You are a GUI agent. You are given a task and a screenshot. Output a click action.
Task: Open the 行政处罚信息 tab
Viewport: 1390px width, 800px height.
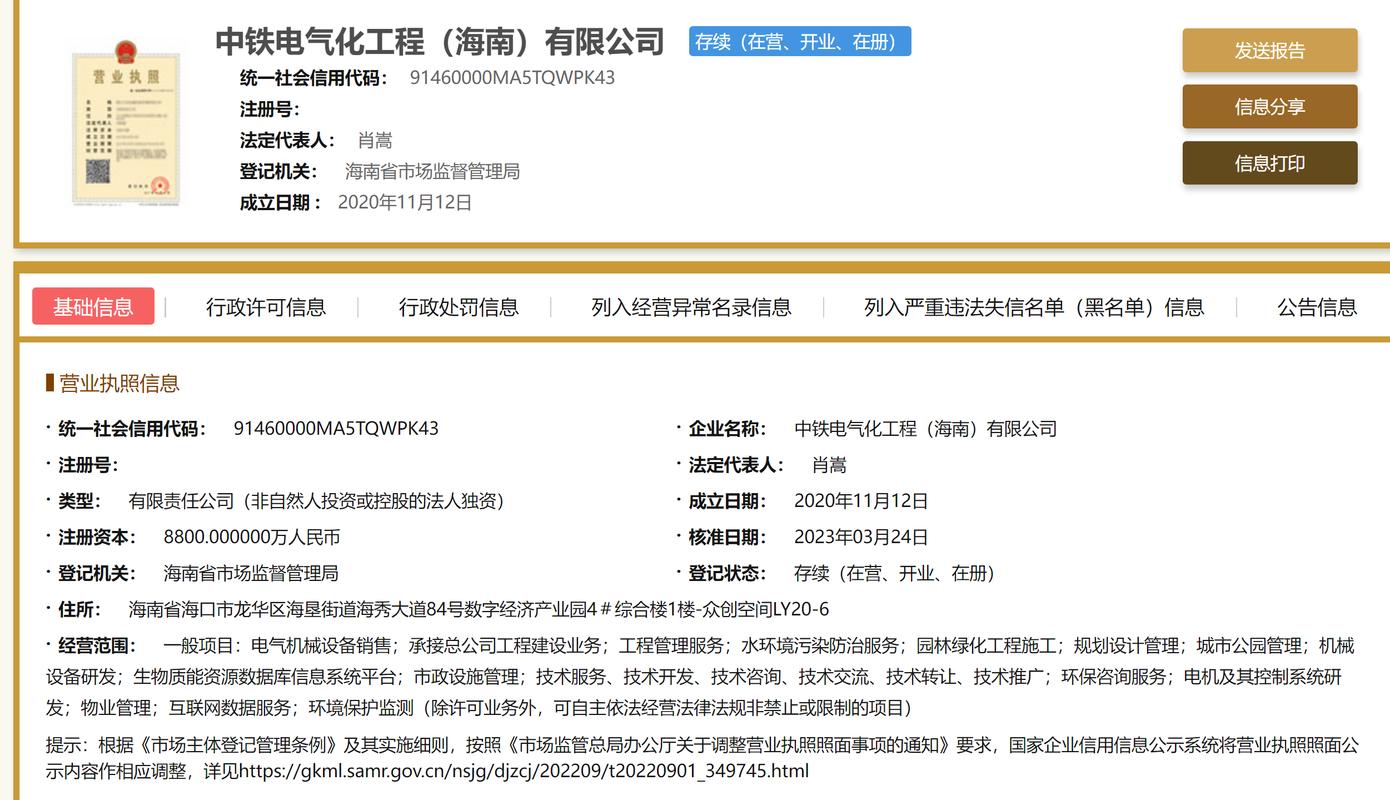click(x=458, y=307)
